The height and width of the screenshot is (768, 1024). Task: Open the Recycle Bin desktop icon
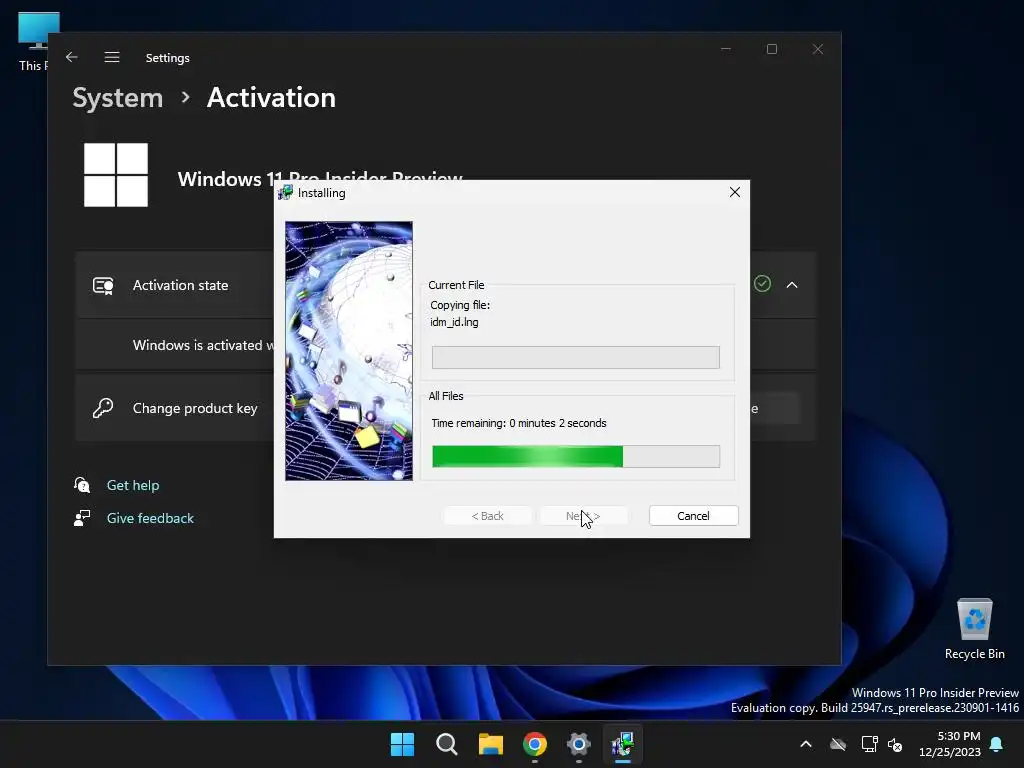tap(974, 629)
